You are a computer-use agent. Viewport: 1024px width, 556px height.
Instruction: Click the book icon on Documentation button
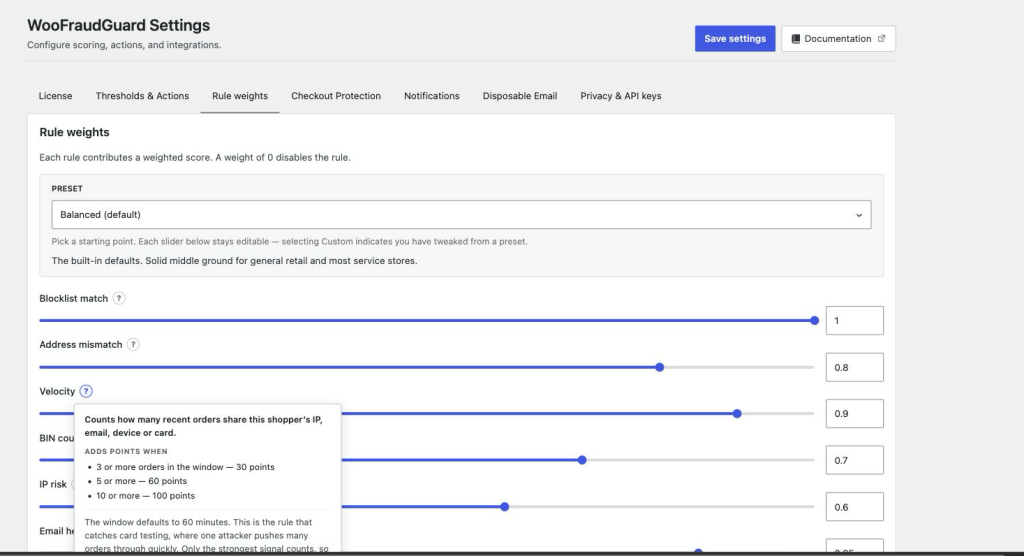click(795, 39)
